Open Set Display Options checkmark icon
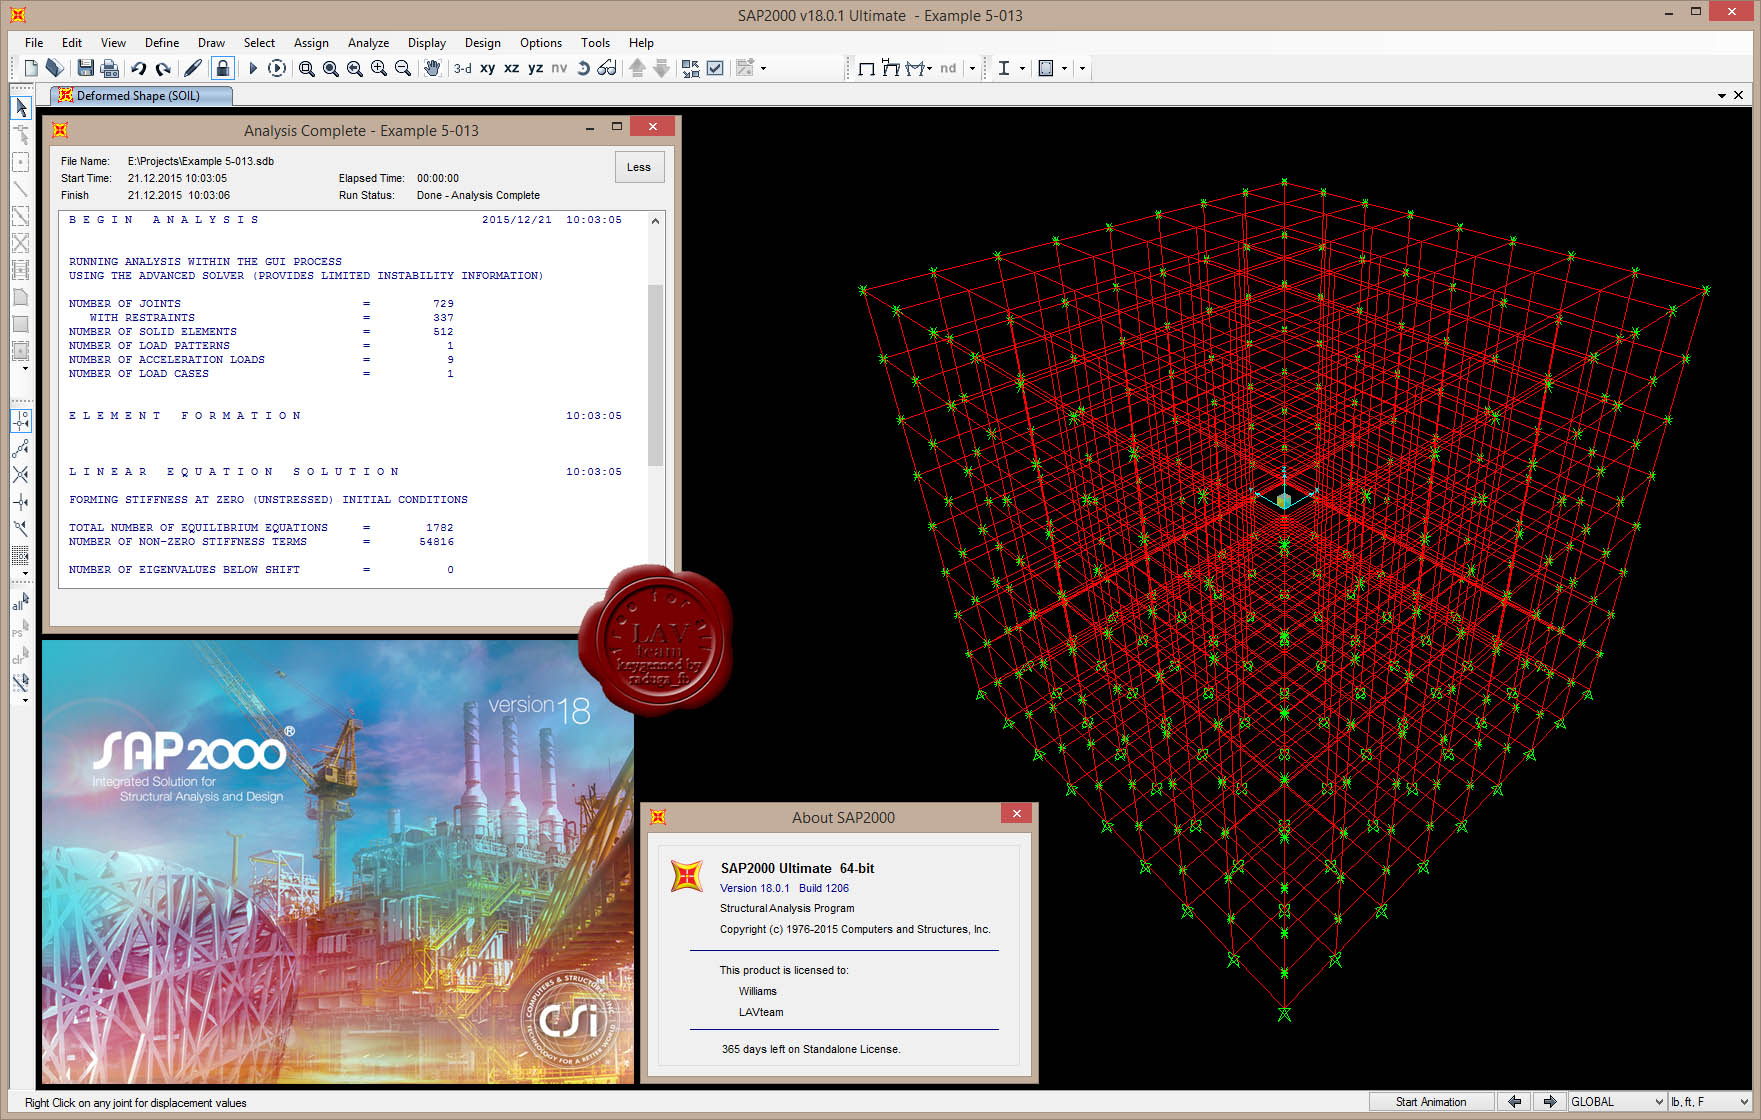This screenshot has width=1761, height=1120. (715, 68)
